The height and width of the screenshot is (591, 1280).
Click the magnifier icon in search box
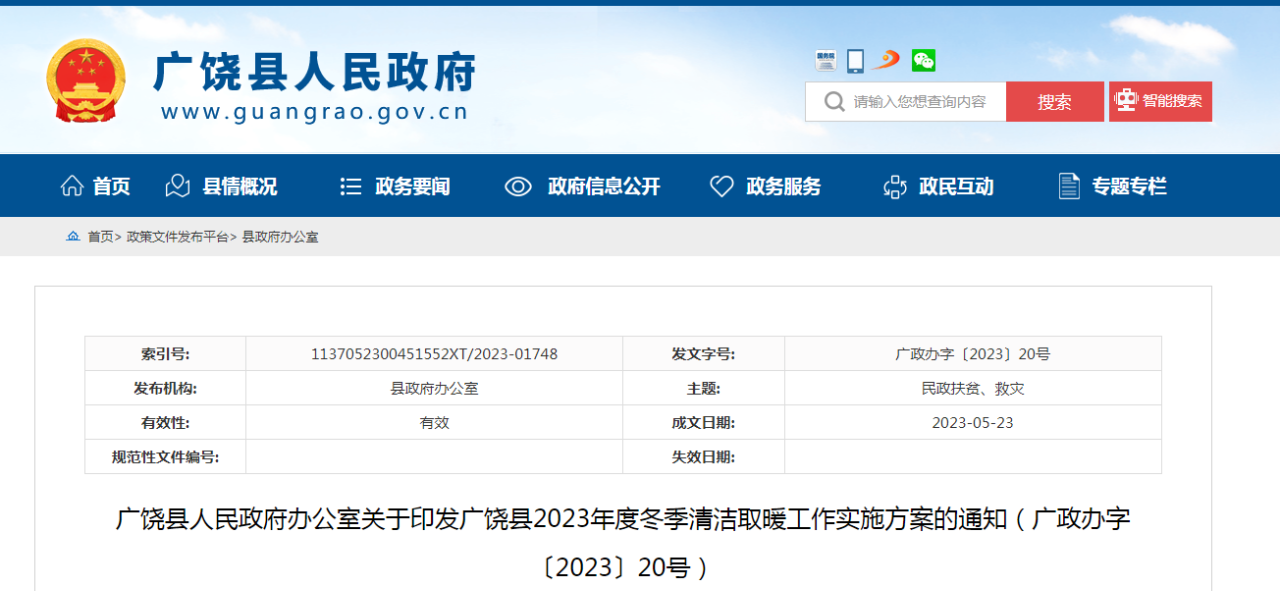pyautogui.click(x=834, y=102)
